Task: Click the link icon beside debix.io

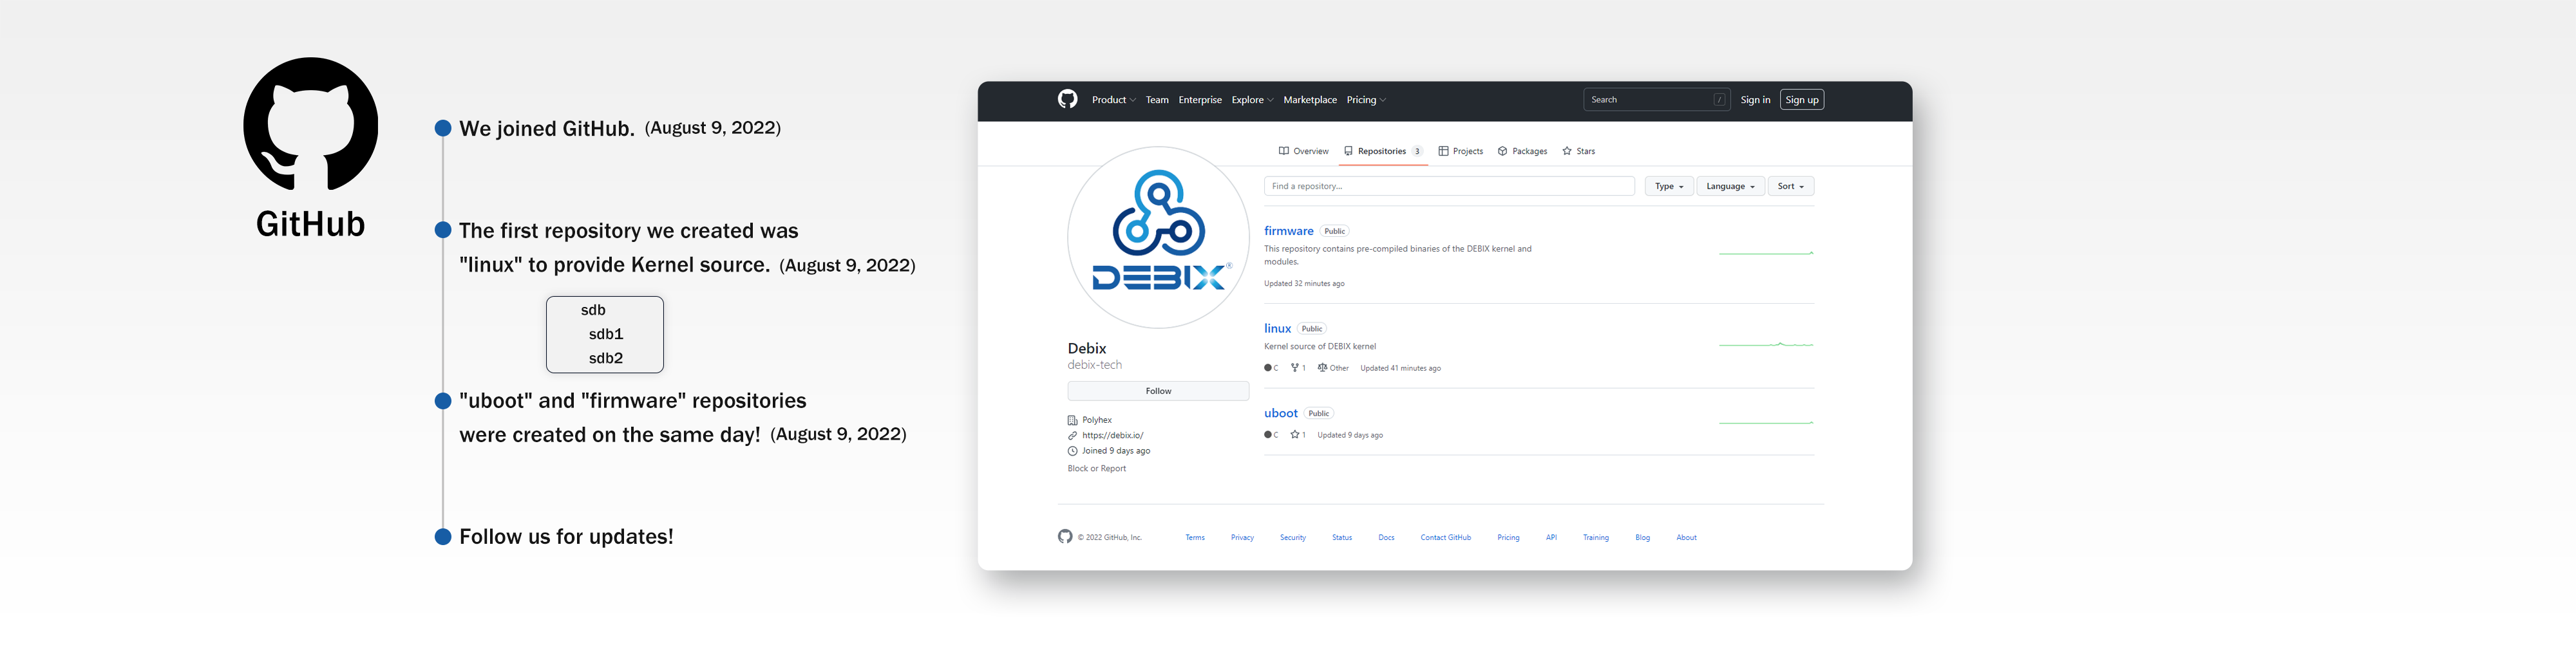Action: click(1072, 436)
